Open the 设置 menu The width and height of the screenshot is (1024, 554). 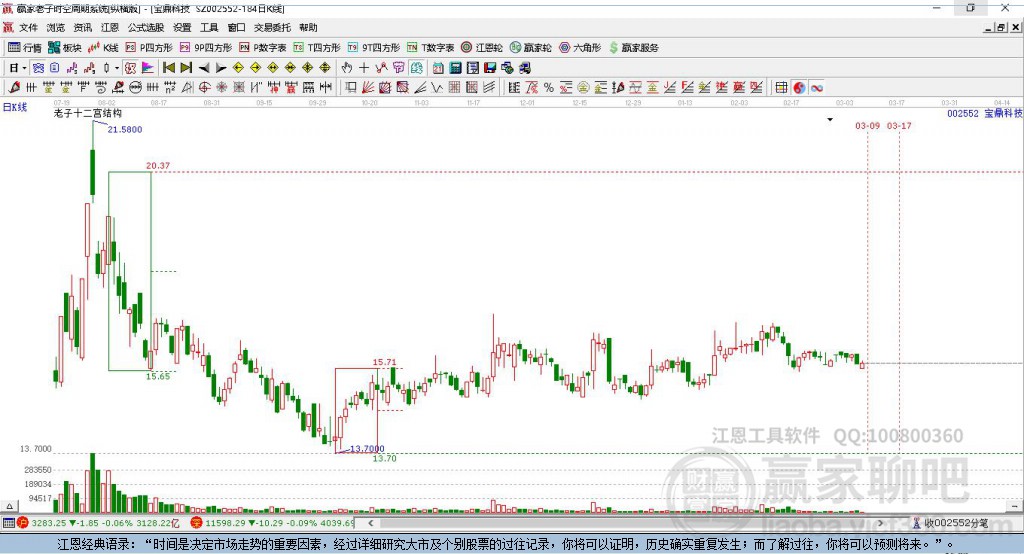click(182, 27)
